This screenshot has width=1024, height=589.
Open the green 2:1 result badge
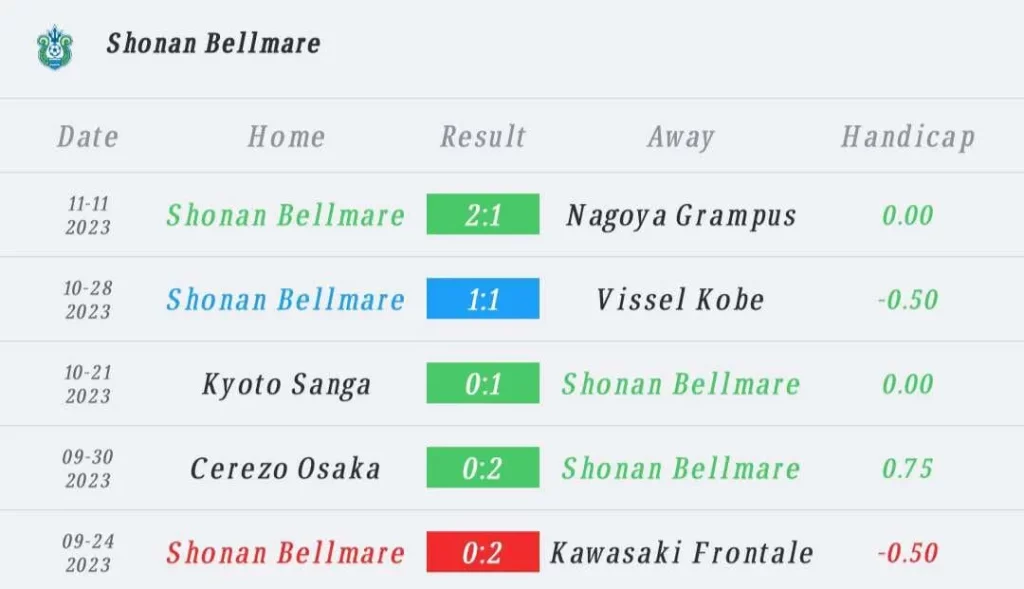[x=483, y=214]
